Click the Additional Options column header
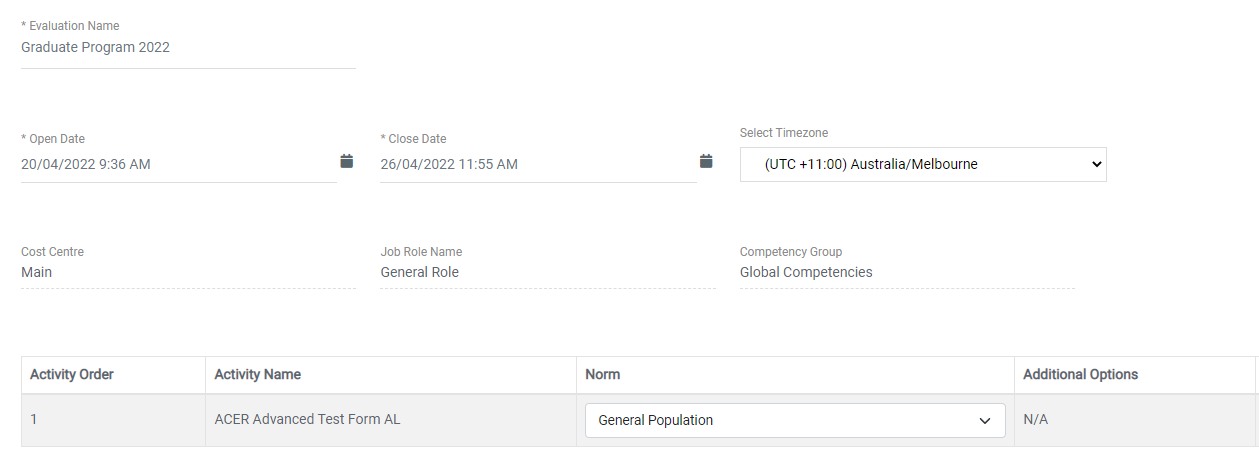Screen dimensions: 1259x453 point(1081,374)
